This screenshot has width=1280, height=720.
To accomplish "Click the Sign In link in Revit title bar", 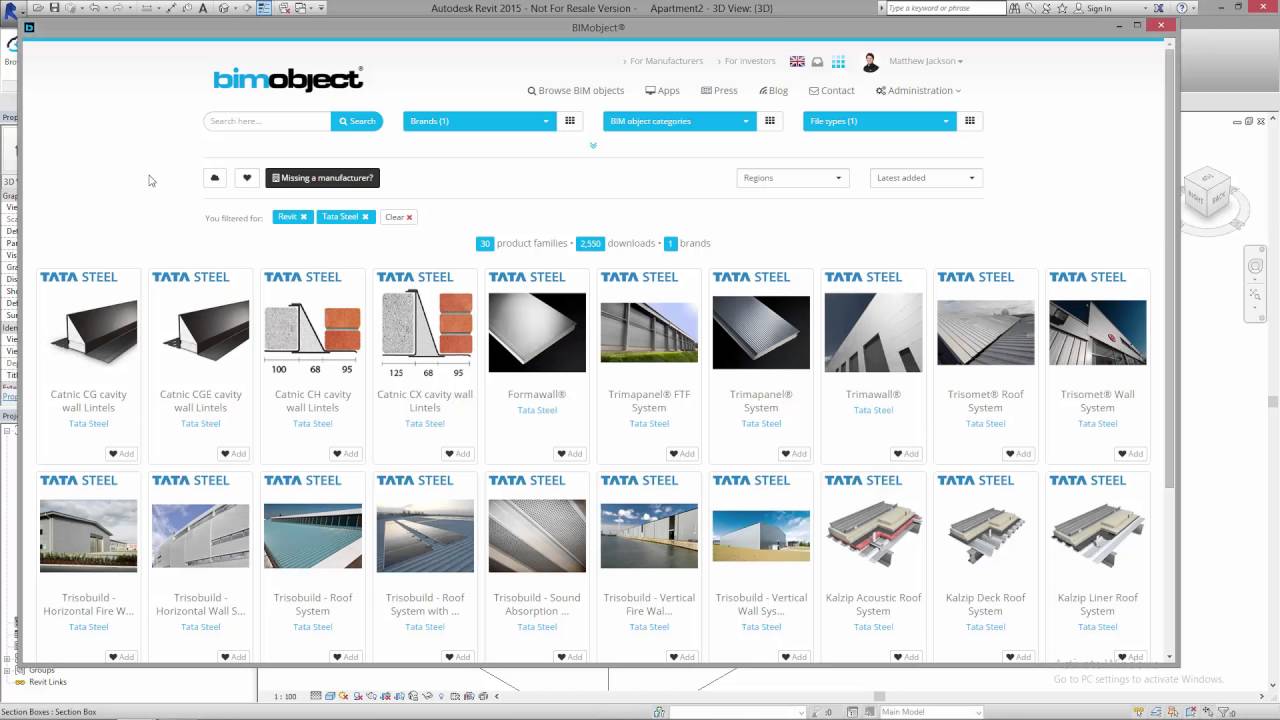I will tap(1099, 8).
